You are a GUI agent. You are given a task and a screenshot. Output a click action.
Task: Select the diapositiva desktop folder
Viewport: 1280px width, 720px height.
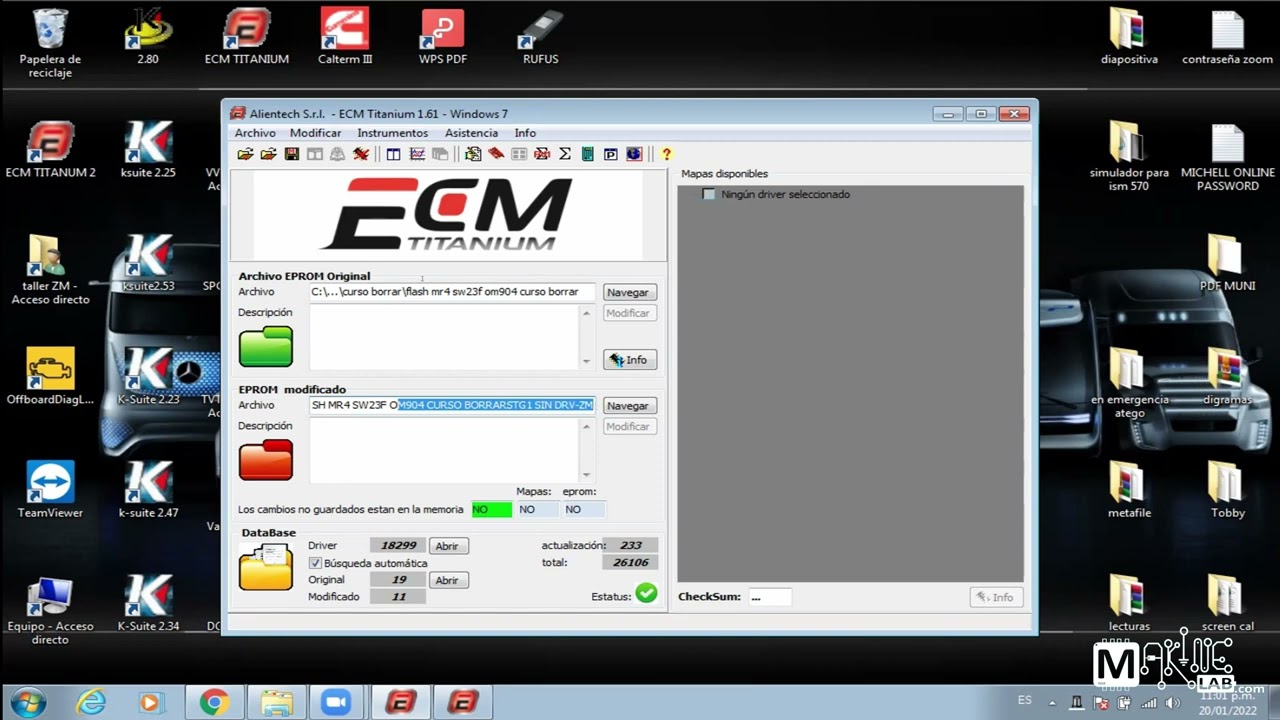click(1129, 36)
